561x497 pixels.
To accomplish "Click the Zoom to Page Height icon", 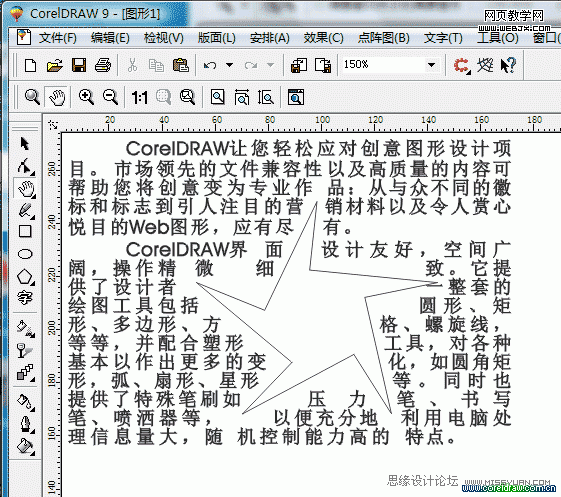I will tap(266, 97).
